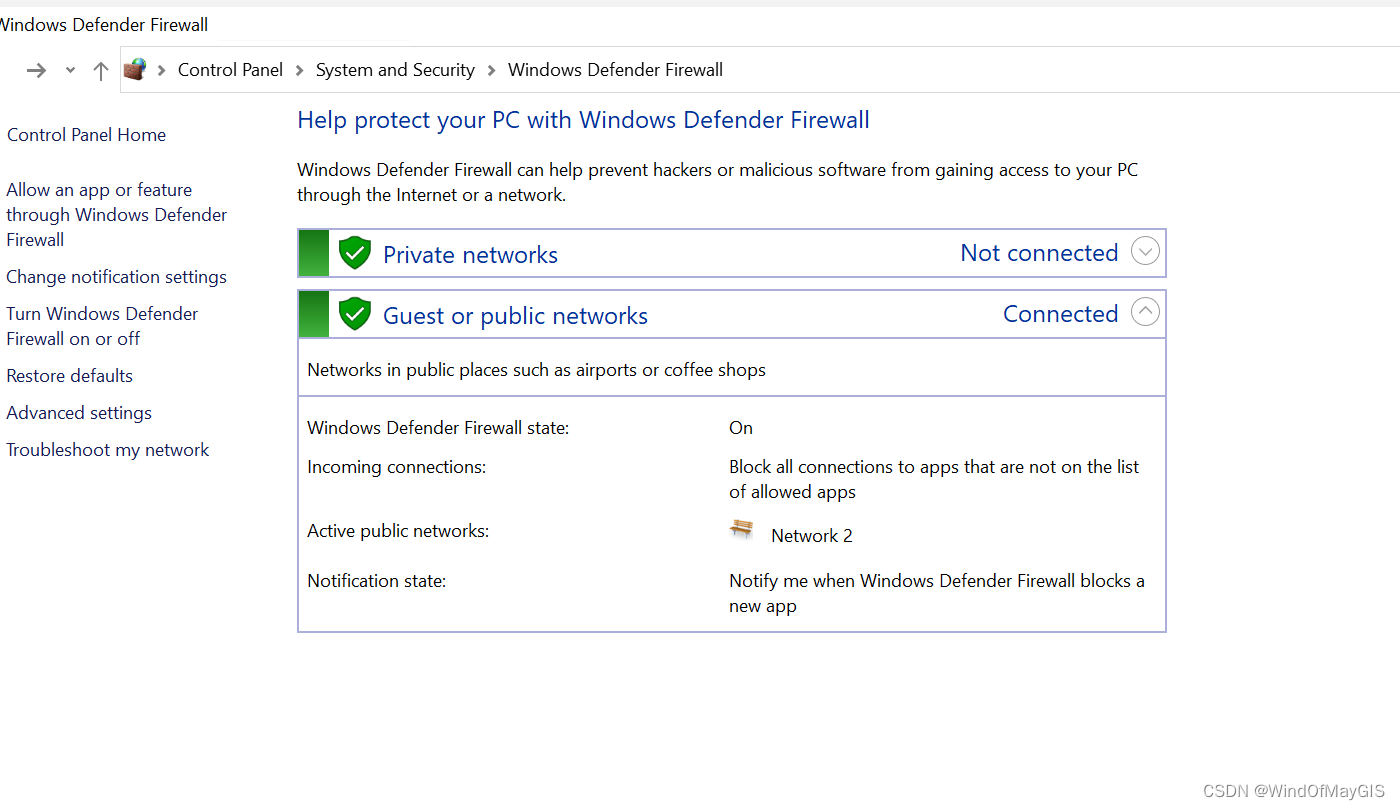The image size is (1400, 810).
Task: Click green shield icon for Guest or public networks
Action: (354, 314)
